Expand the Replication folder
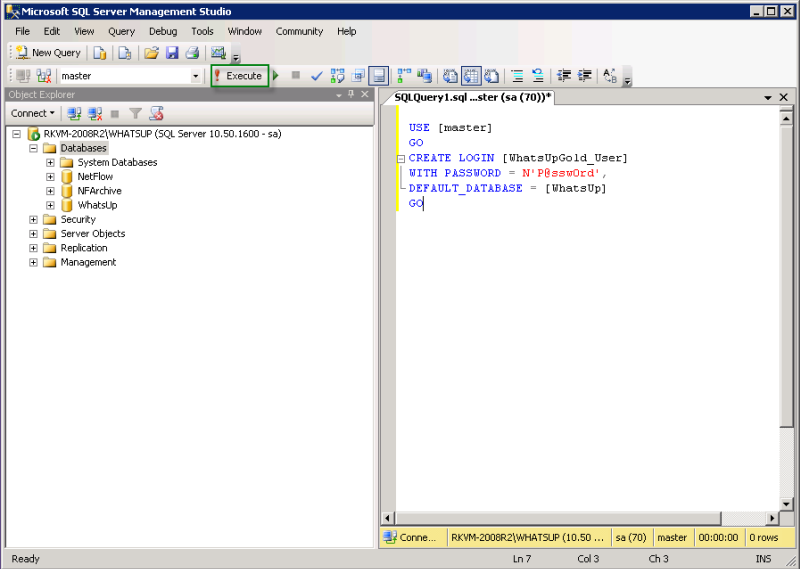This screenshot has width=800, height=569. point(34,248)
